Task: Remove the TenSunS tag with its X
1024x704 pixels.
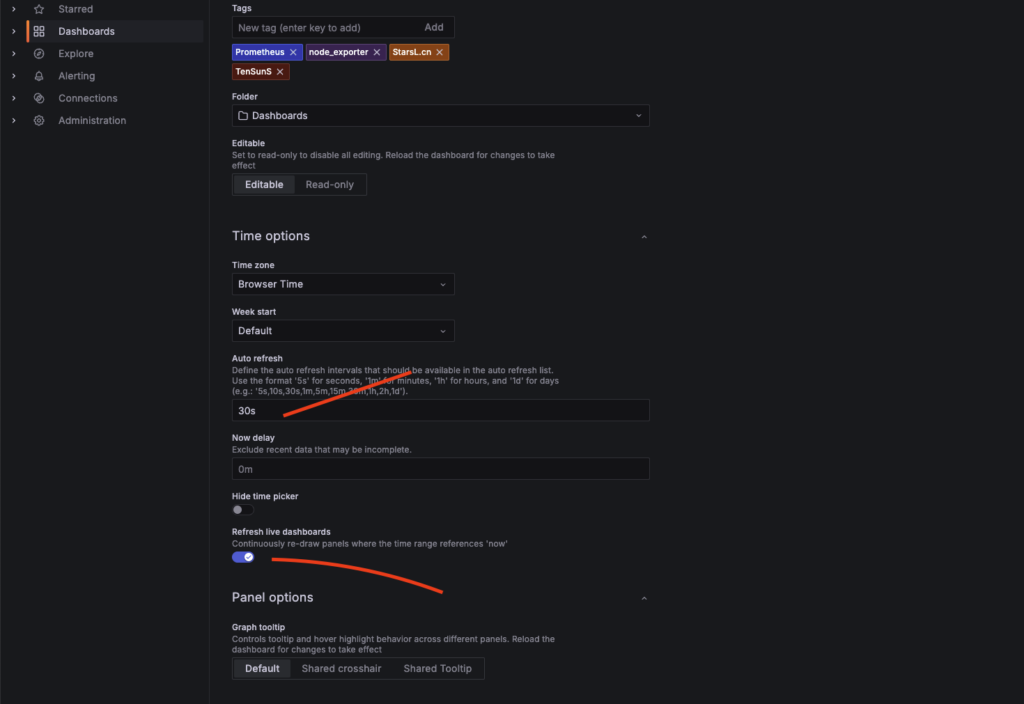Action: 280,72
